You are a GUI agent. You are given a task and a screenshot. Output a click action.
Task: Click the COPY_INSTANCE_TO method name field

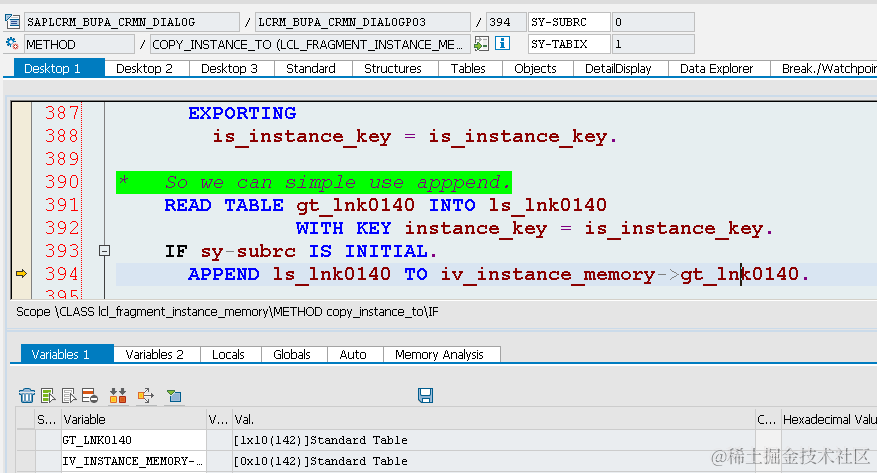(310, 44)
